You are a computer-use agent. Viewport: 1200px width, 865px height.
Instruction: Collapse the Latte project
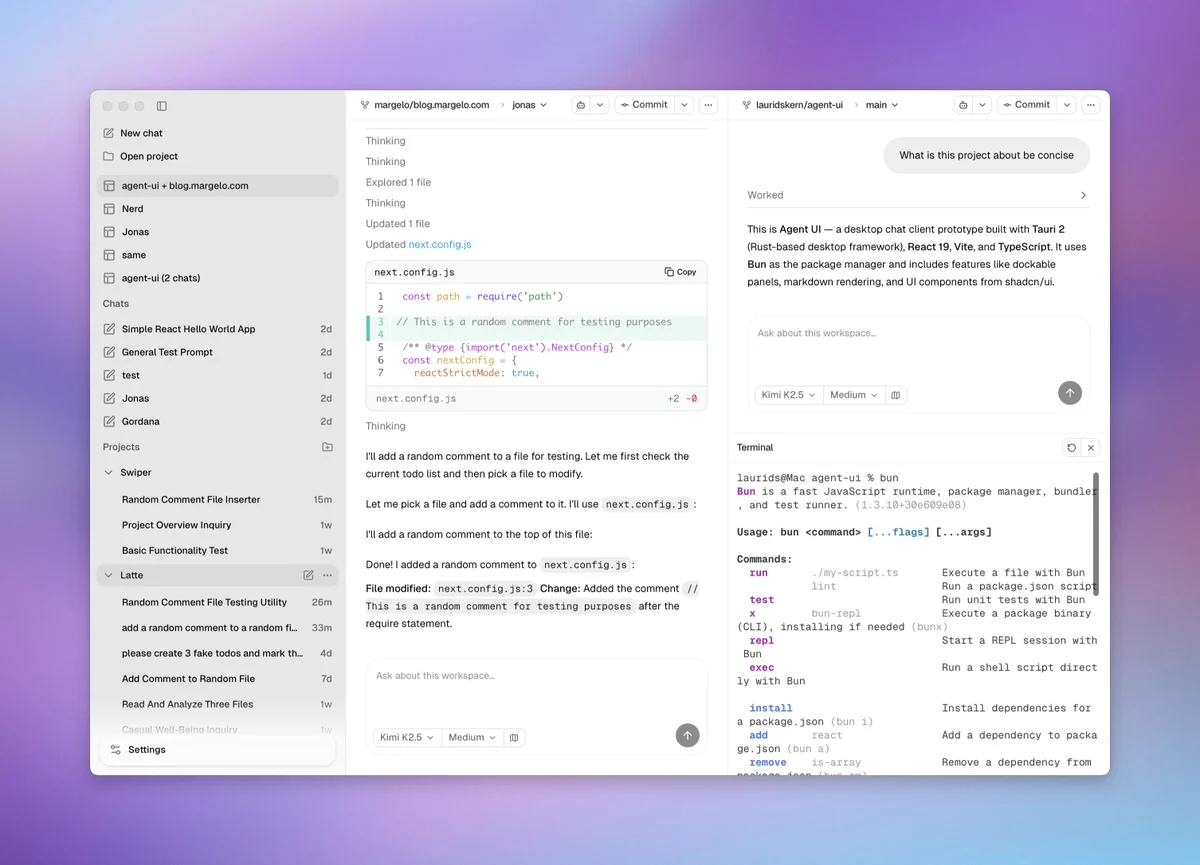109,576
